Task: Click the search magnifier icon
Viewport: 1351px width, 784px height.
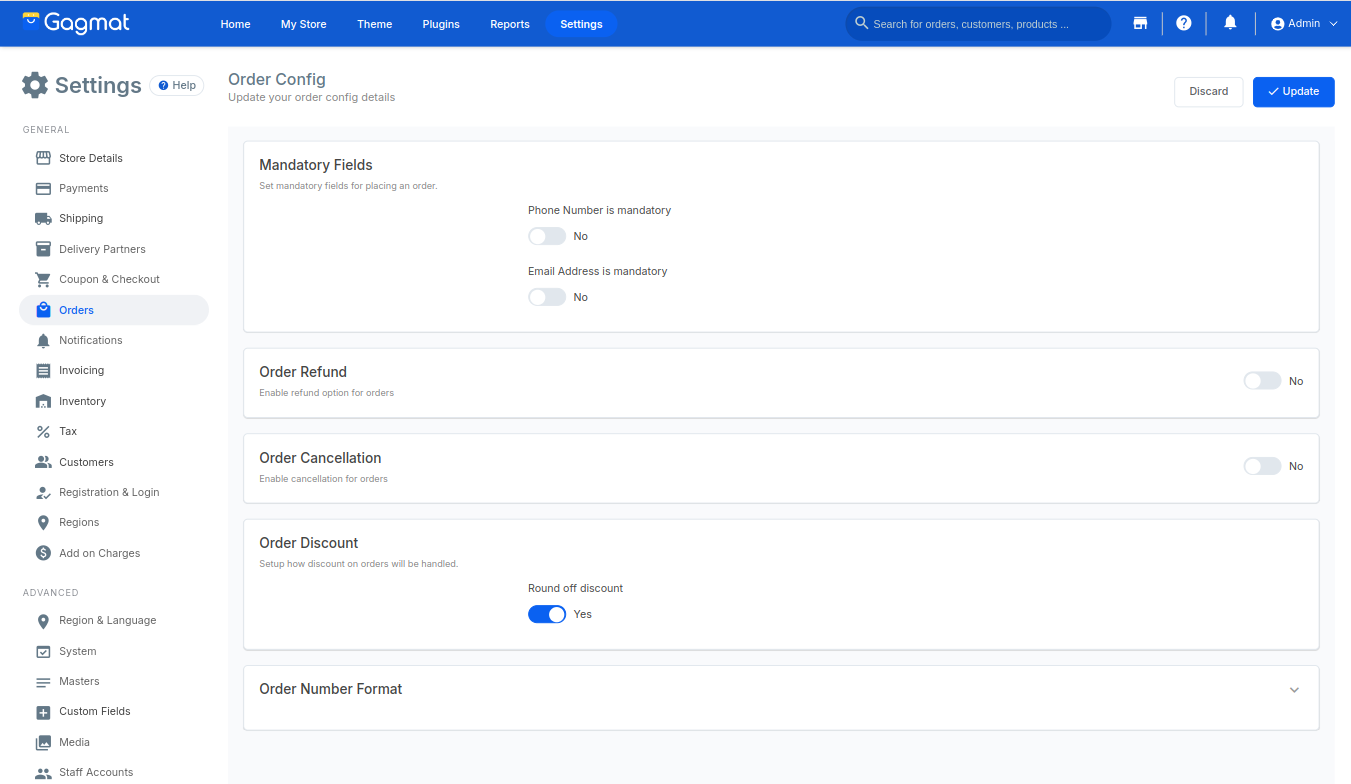Action: (862, 23)
